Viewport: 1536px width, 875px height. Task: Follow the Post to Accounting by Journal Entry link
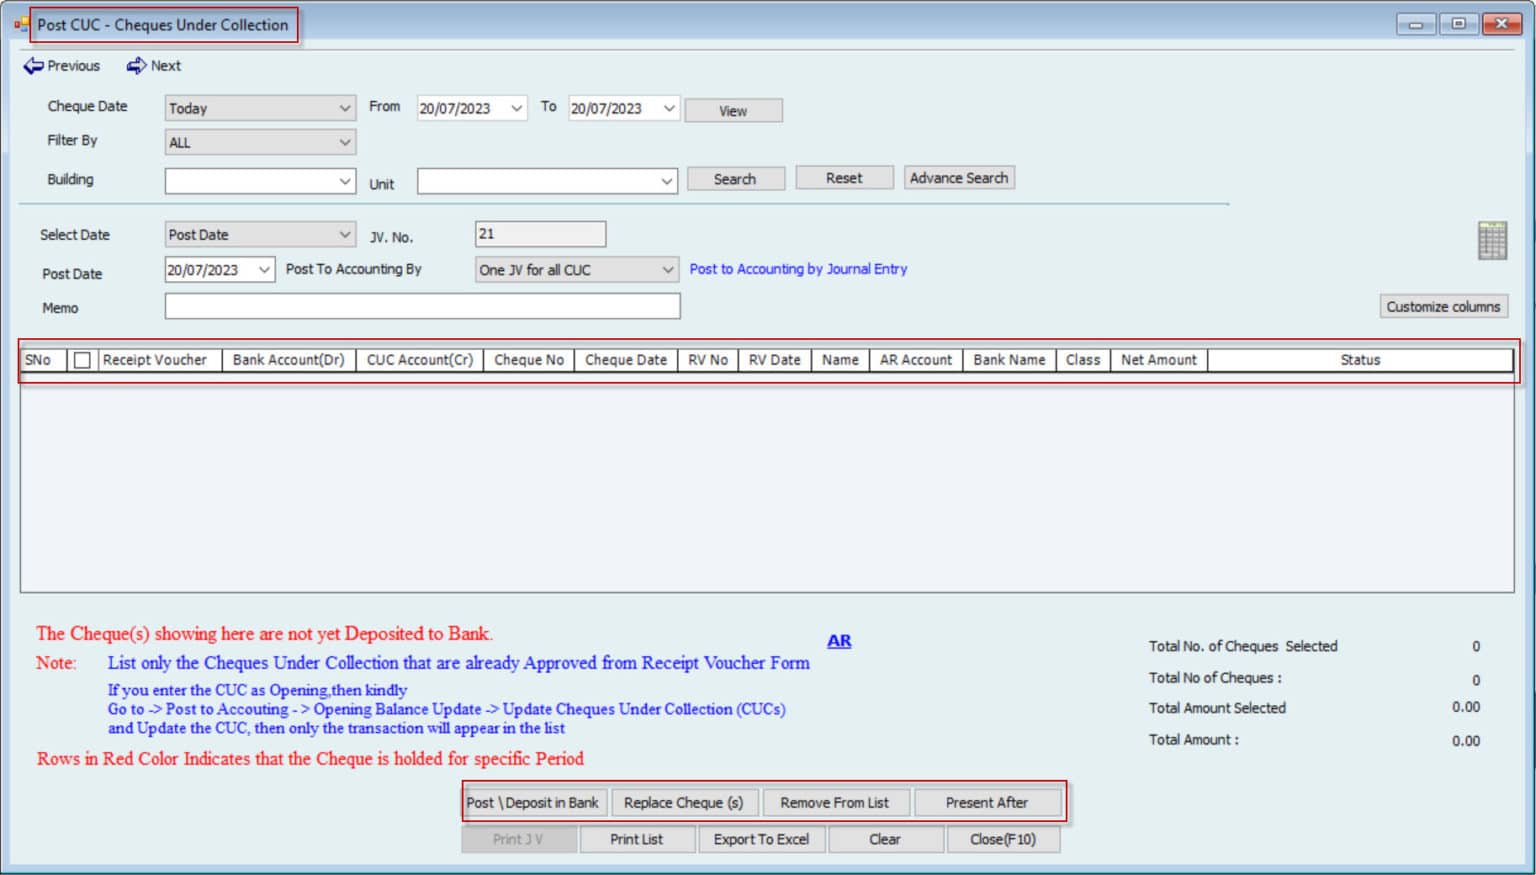pyautogui.click(x=798, y=269)
